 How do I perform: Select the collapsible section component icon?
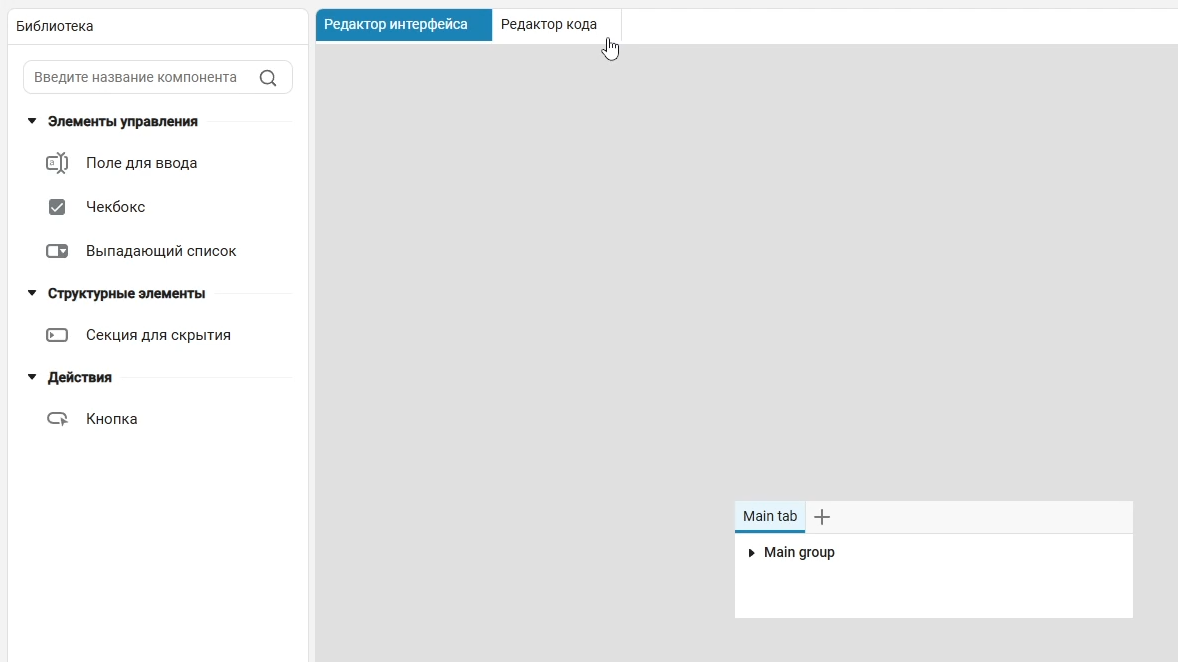tap(57, 335)
